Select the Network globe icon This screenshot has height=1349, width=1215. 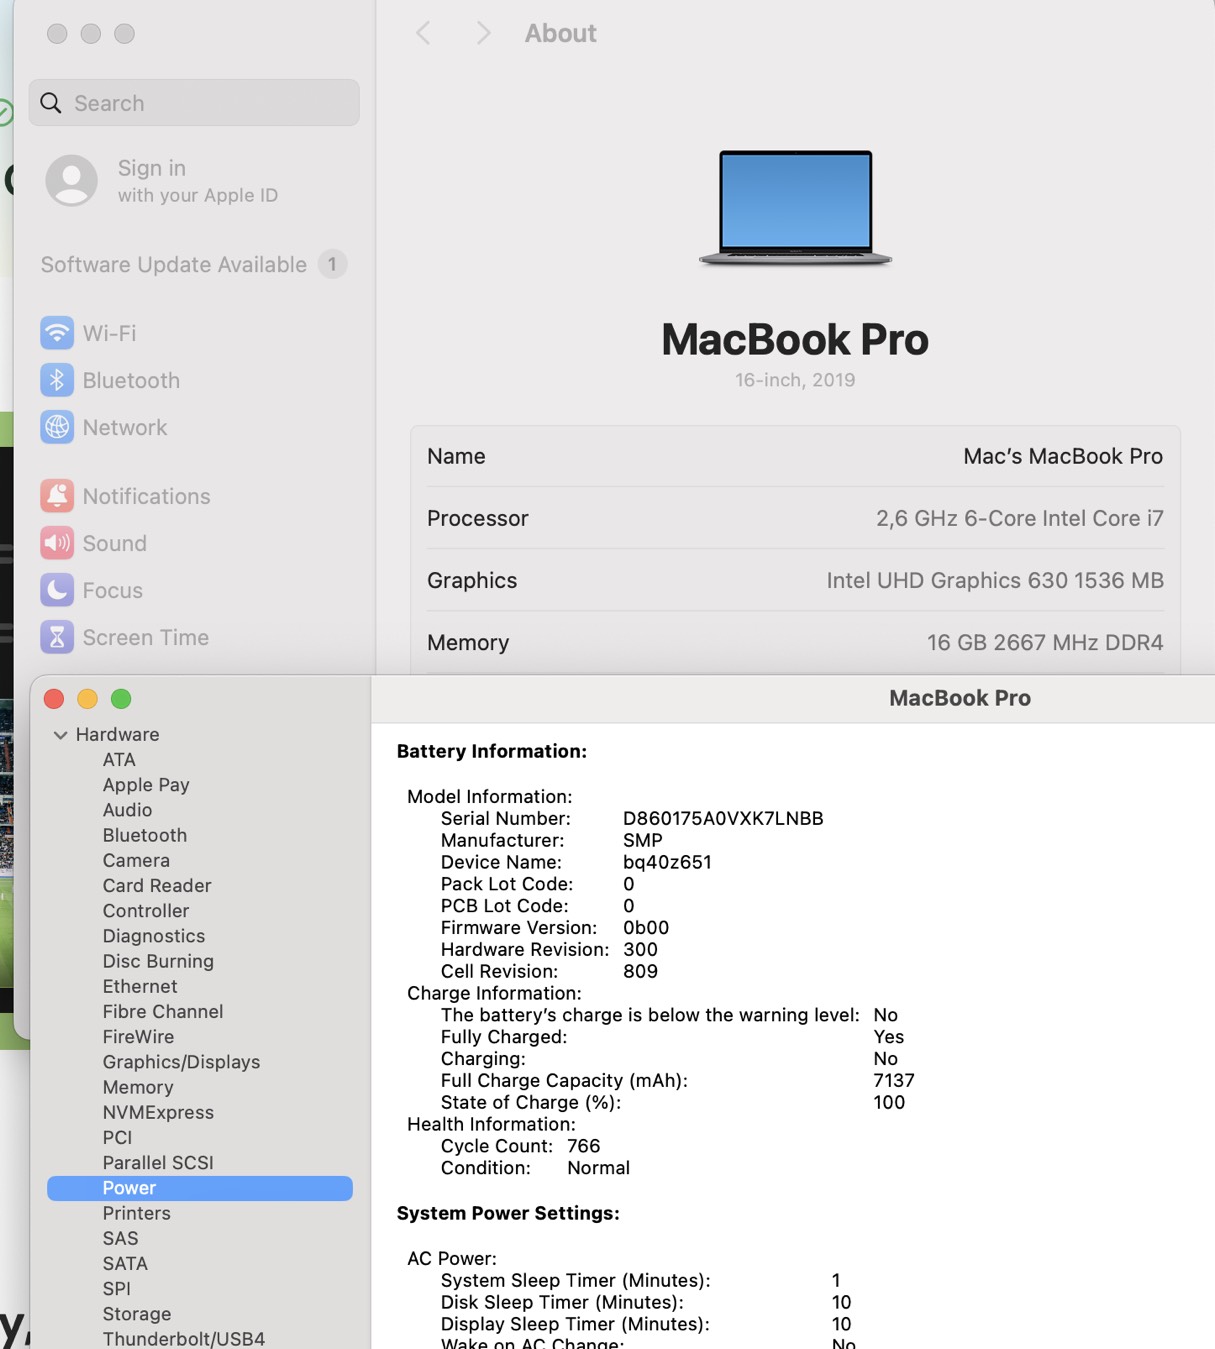(57, 427)
